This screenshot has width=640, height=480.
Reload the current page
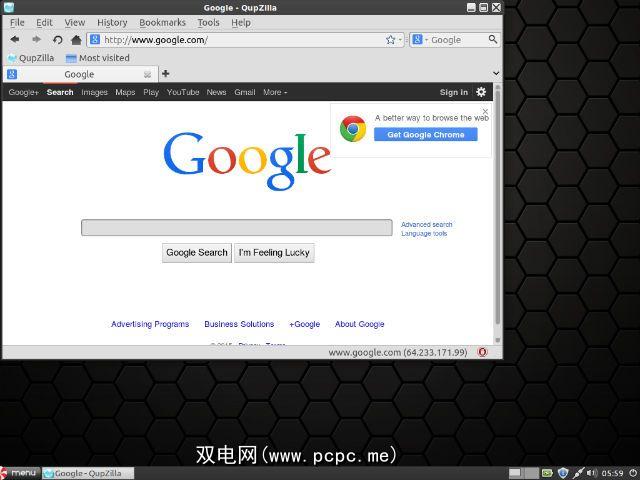pyautogui.click(x=57, y=40)
